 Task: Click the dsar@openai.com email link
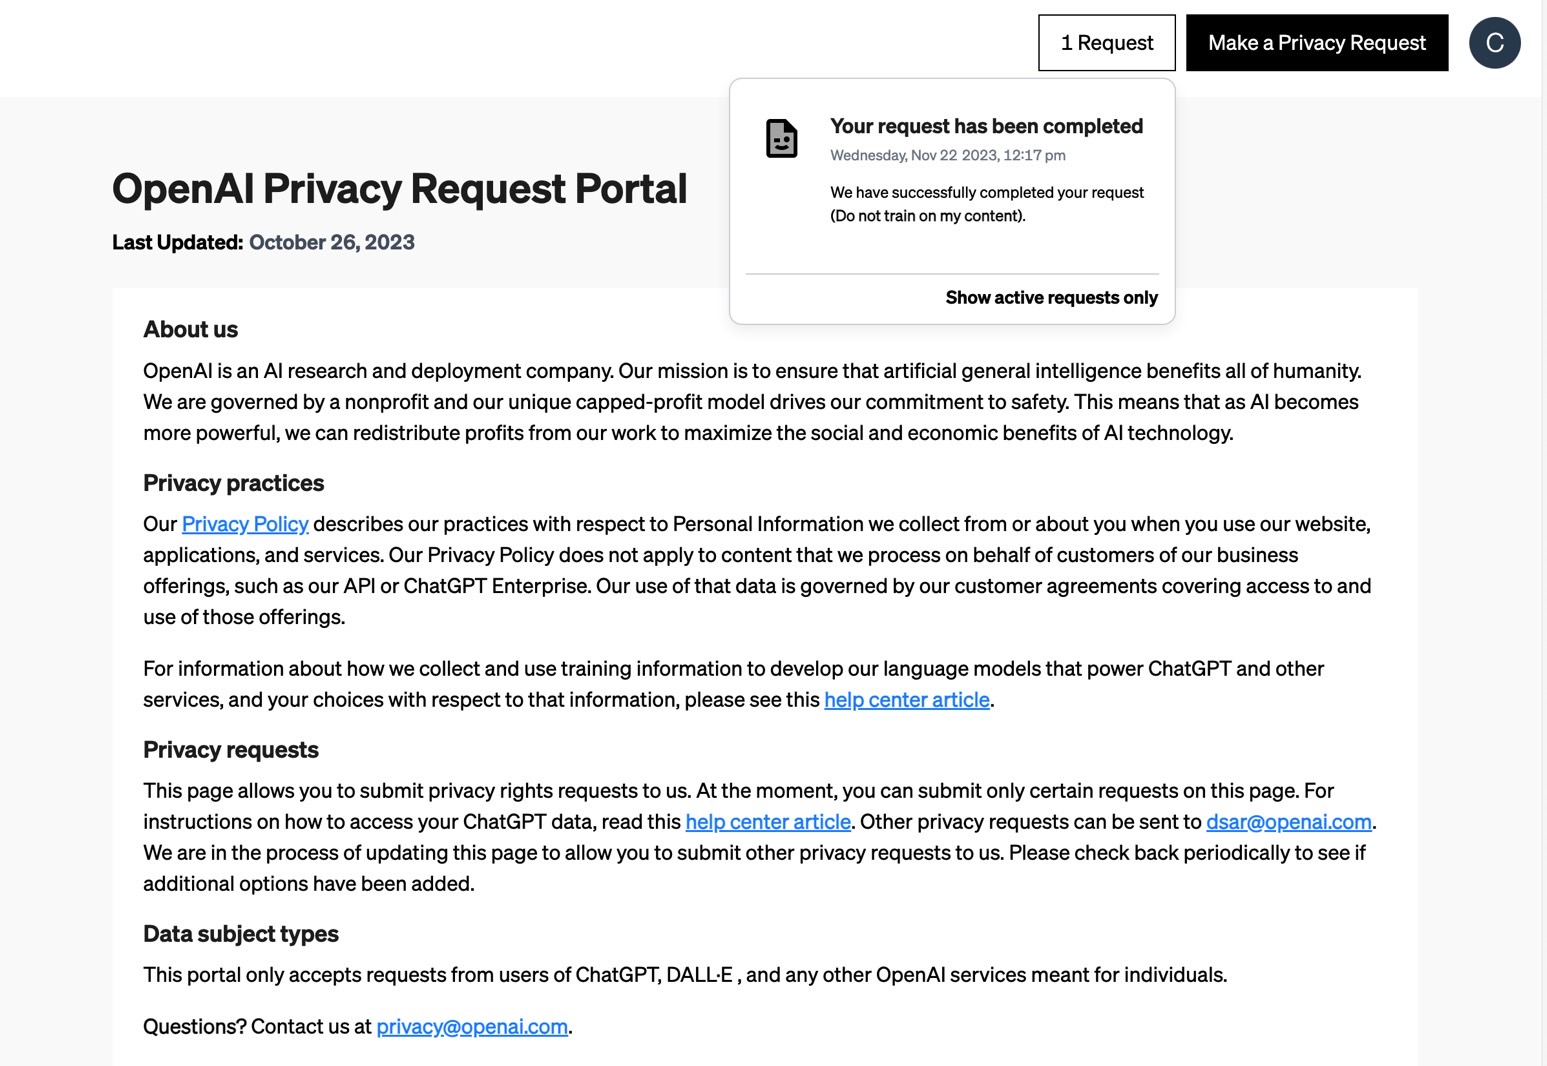click(1288, 822)
